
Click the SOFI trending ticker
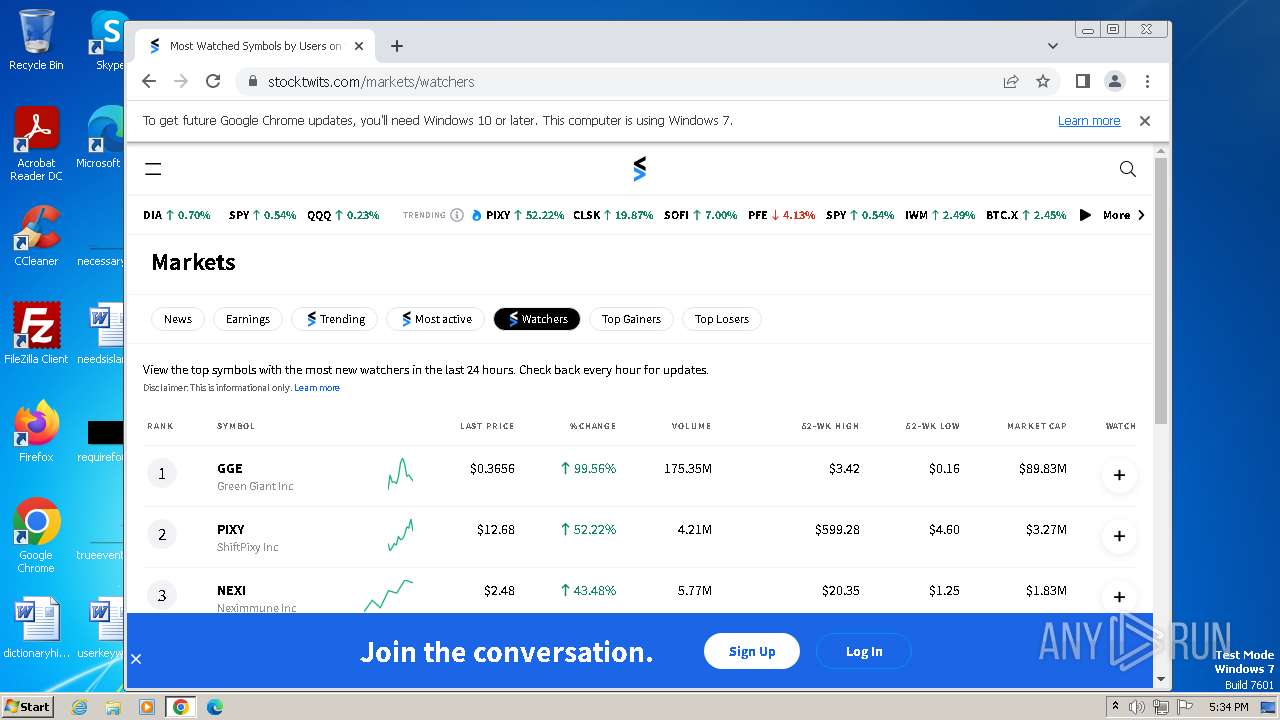[700, 215]
